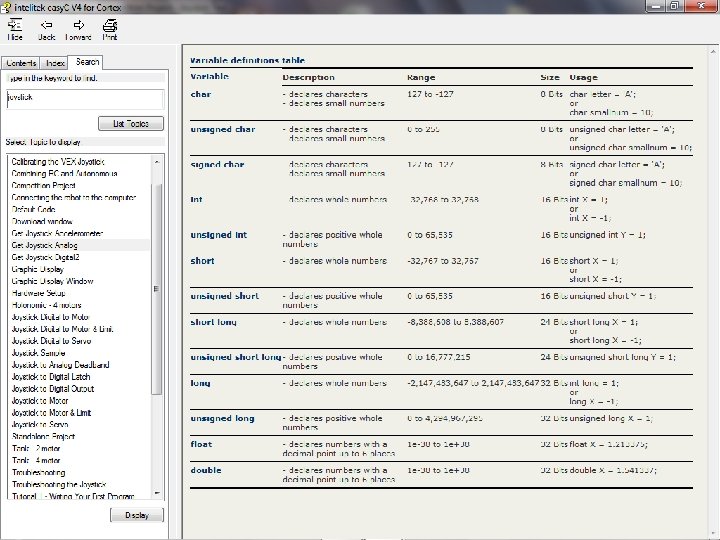The image size is (720, 540).
Task: Select topic Joystick Digital to Motor & Limit
Action: point(62,329)
